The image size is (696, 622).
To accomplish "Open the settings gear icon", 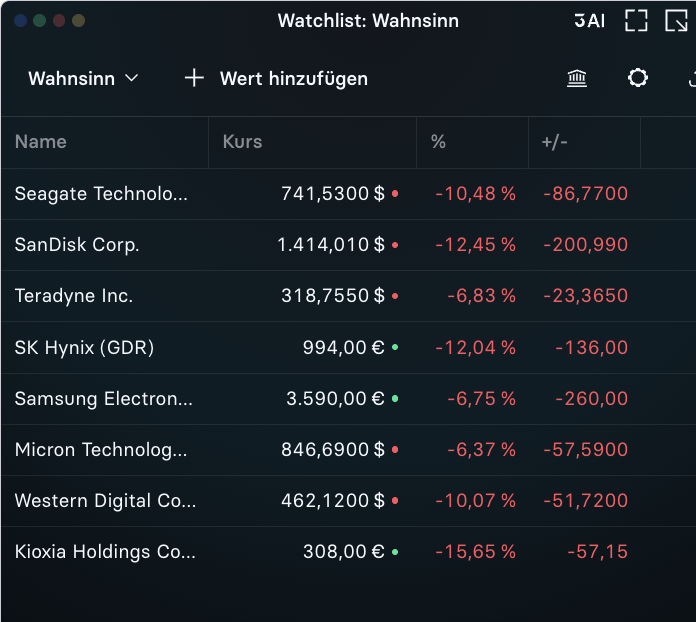I will click(x=638, y=78).
